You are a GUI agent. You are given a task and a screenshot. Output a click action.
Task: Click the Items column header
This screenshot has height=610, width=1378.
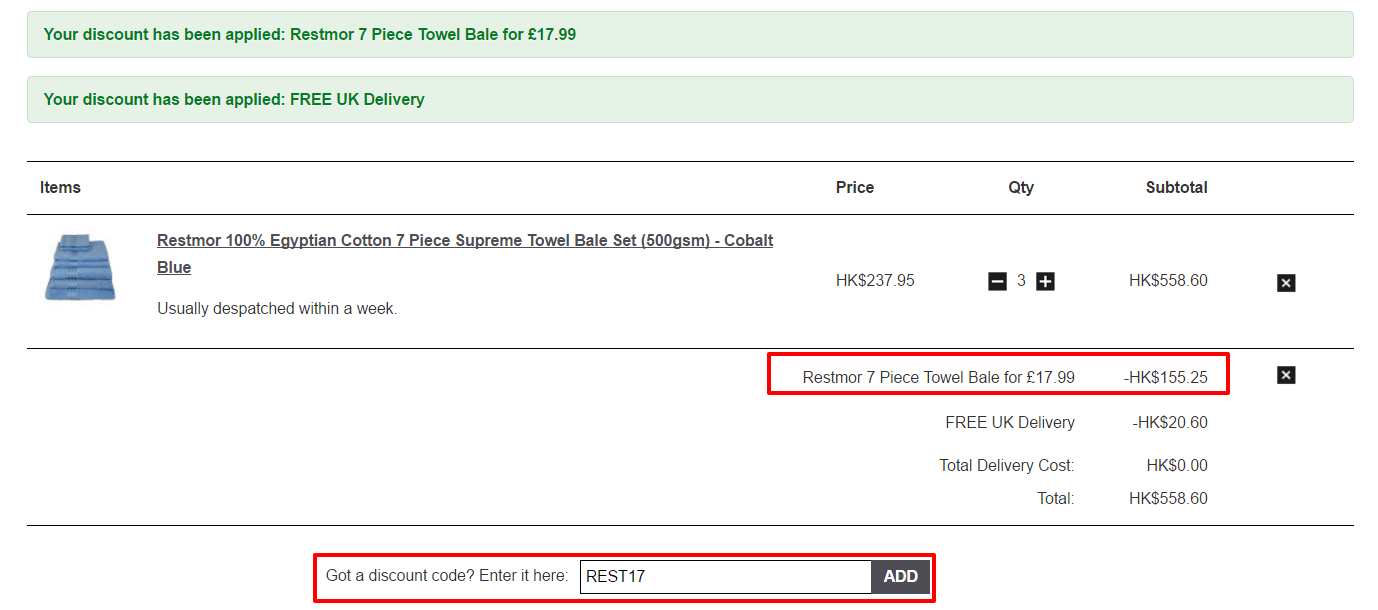click(60, 188)
